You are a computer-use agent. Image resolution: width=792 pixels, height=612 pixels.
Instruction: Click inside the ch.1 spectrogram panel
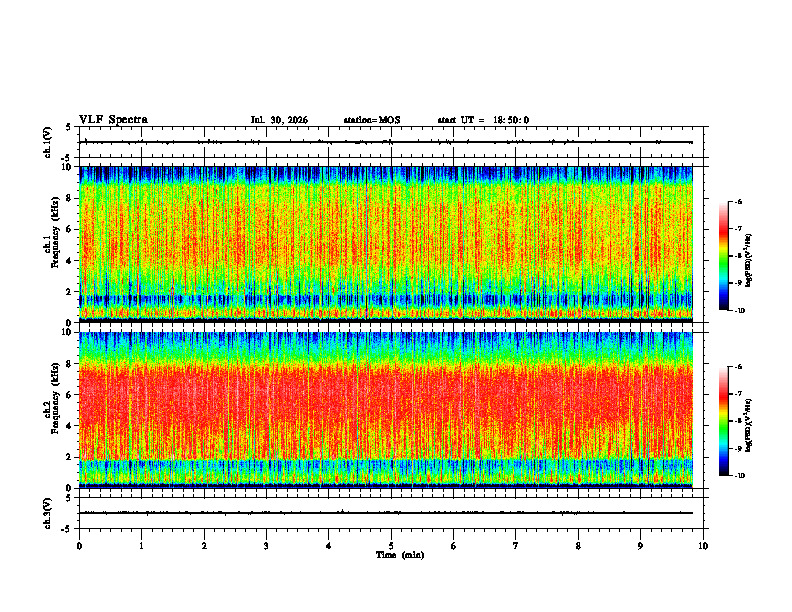[386, 244]
